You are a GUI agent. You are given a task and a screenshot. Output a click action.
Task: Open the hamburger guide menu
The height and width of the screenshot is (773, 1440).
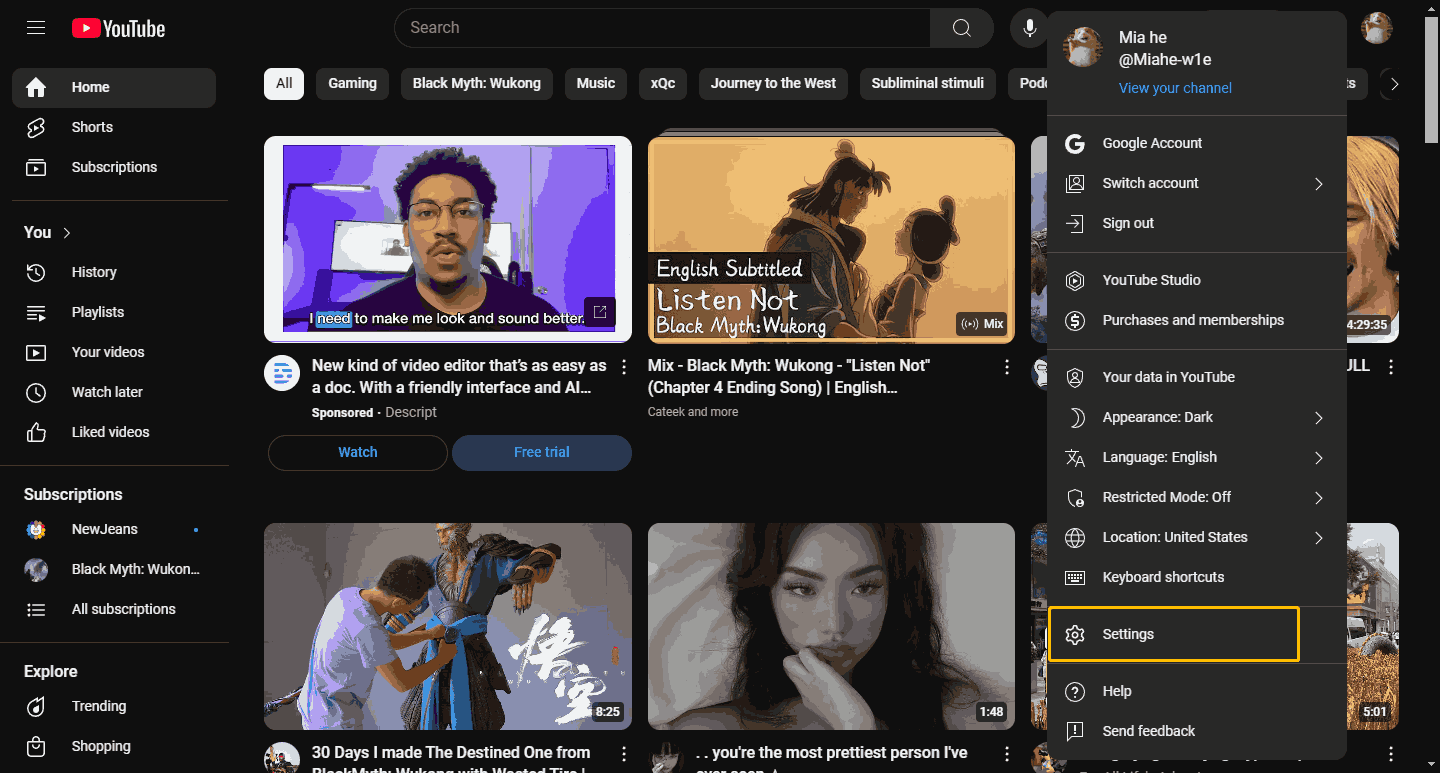click(x=36, y=28)
